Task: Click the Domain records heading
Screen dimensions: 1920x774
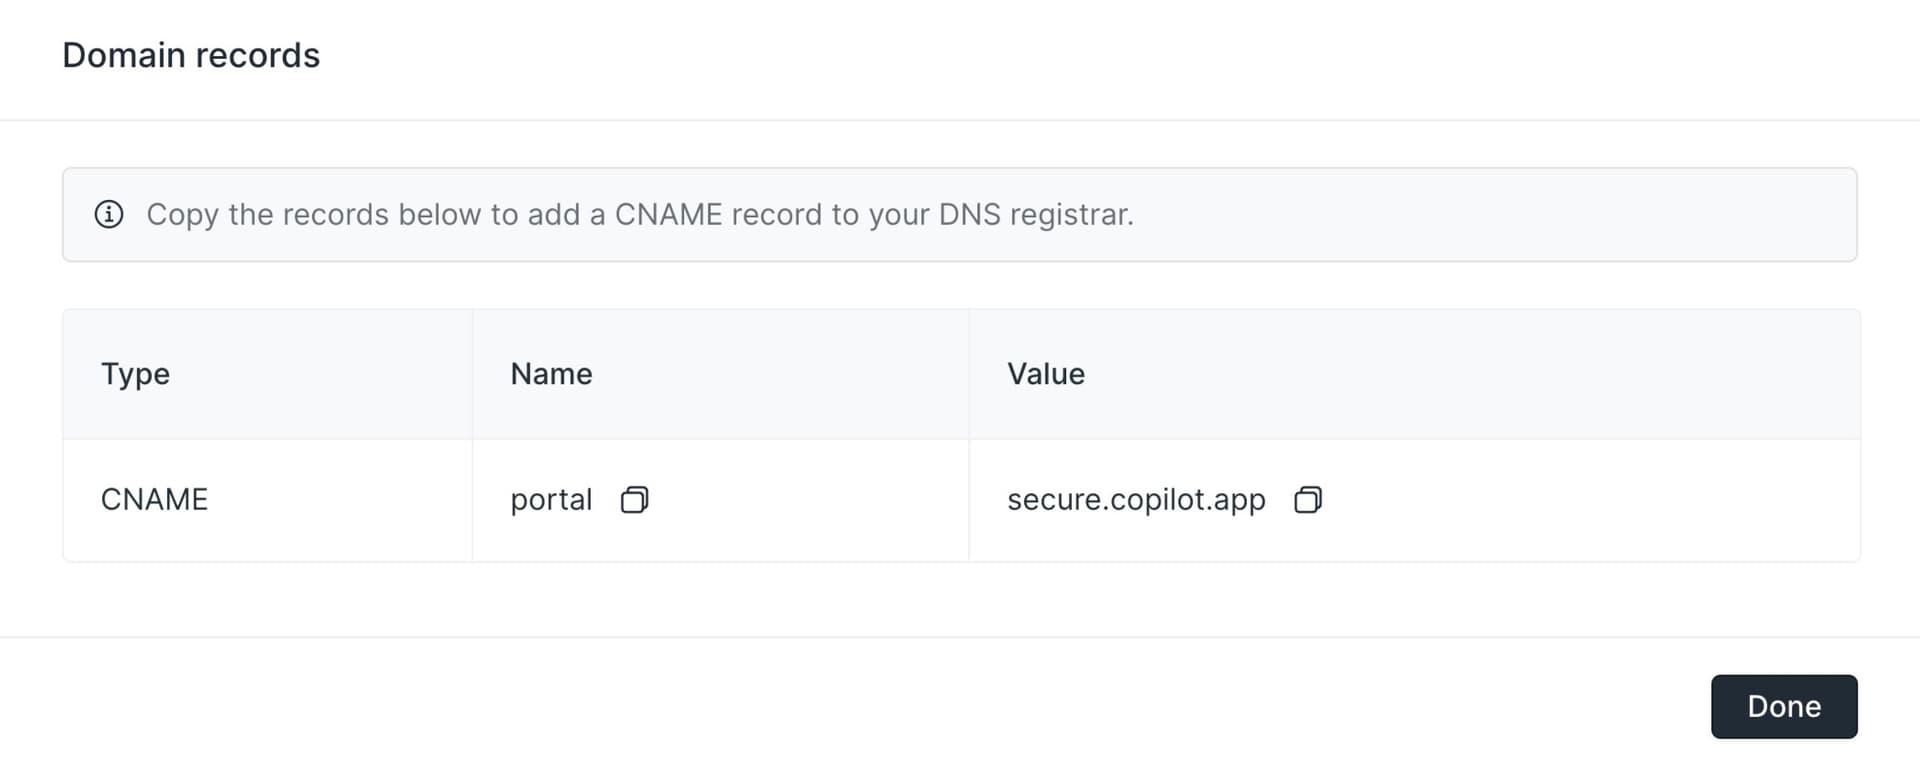Action: (x=191, y=55)
